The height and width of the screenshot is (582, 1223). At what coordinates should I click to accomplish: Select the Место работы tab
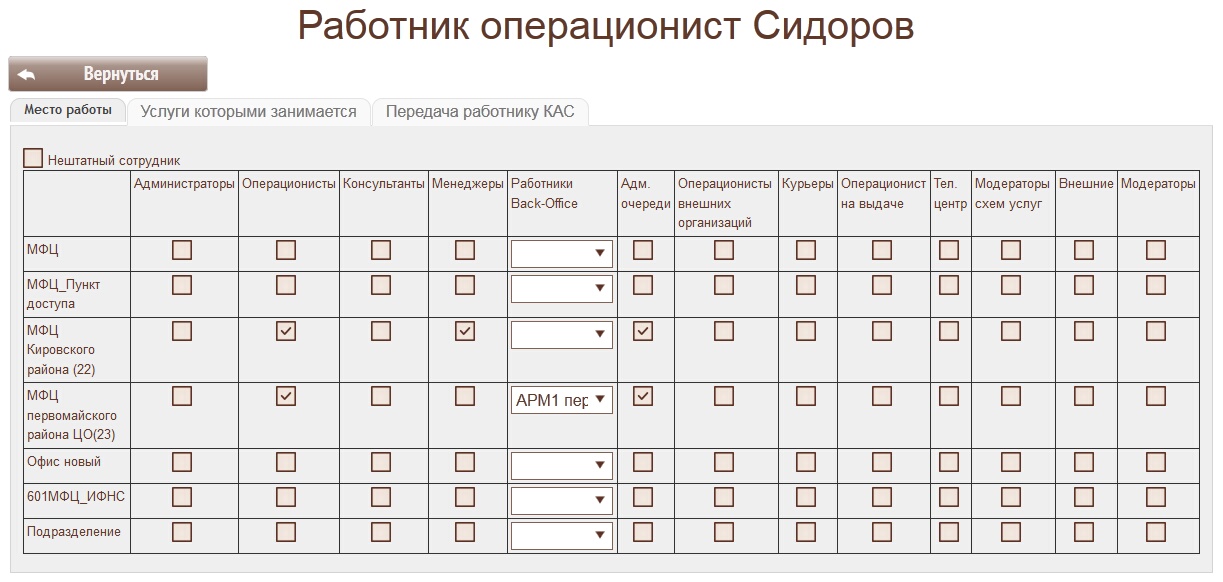[x=68, y=110]
